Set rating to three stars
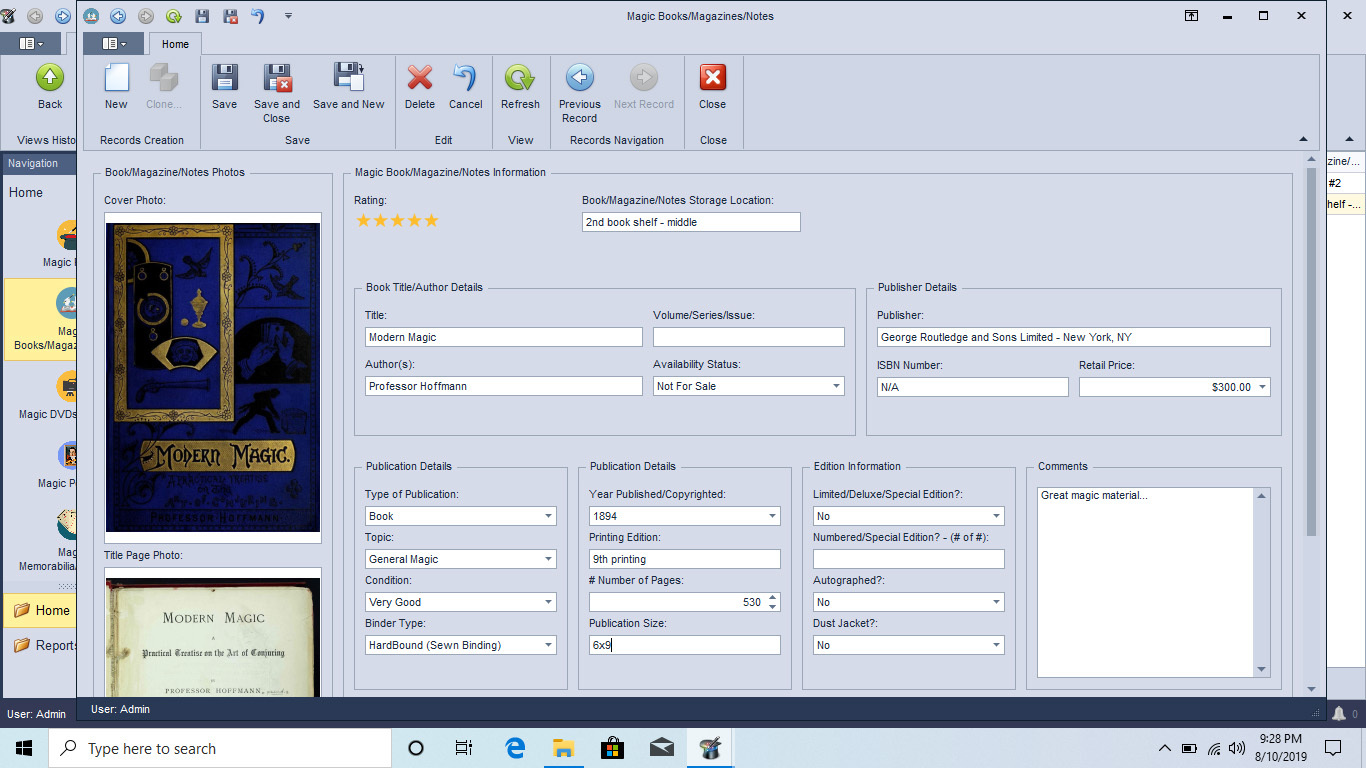 pyautogui.click(x=398, y=220)
